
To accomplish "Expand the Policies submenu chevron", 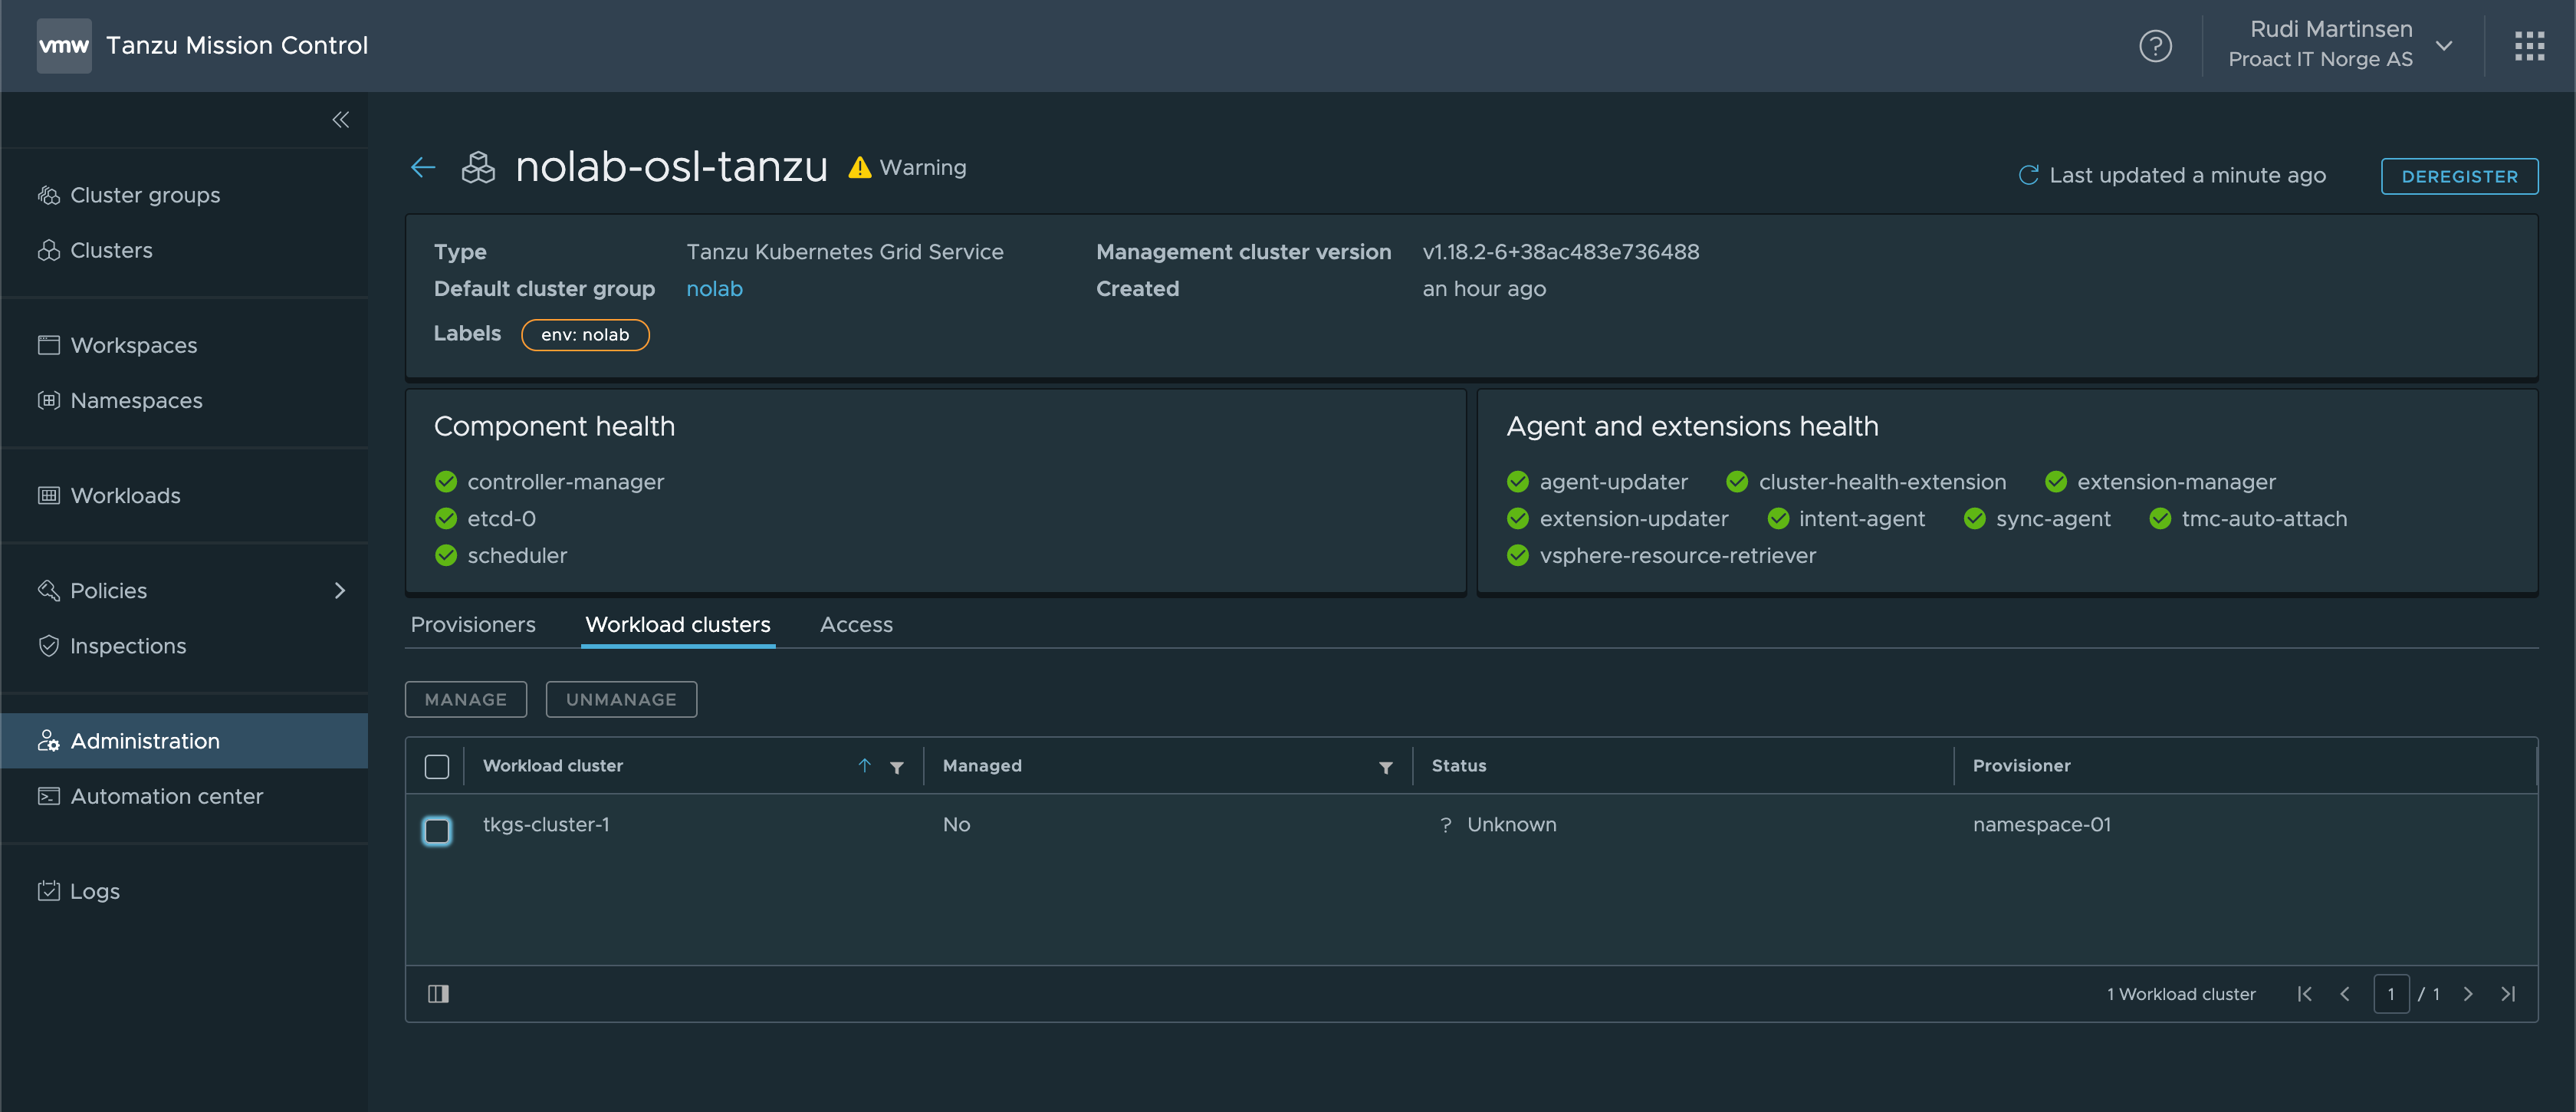I will 340,590.
